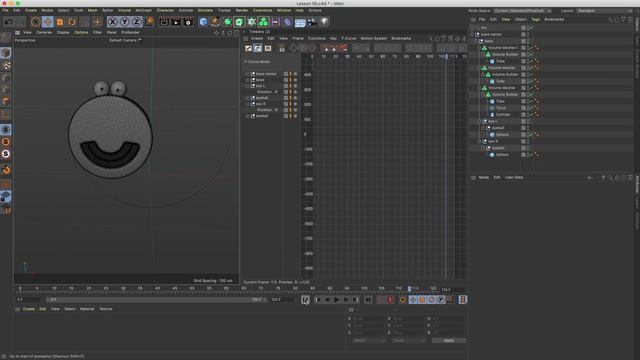Open Timeline F-Curve menu
This screenshot has width=640, height=360.
[349, 38]
